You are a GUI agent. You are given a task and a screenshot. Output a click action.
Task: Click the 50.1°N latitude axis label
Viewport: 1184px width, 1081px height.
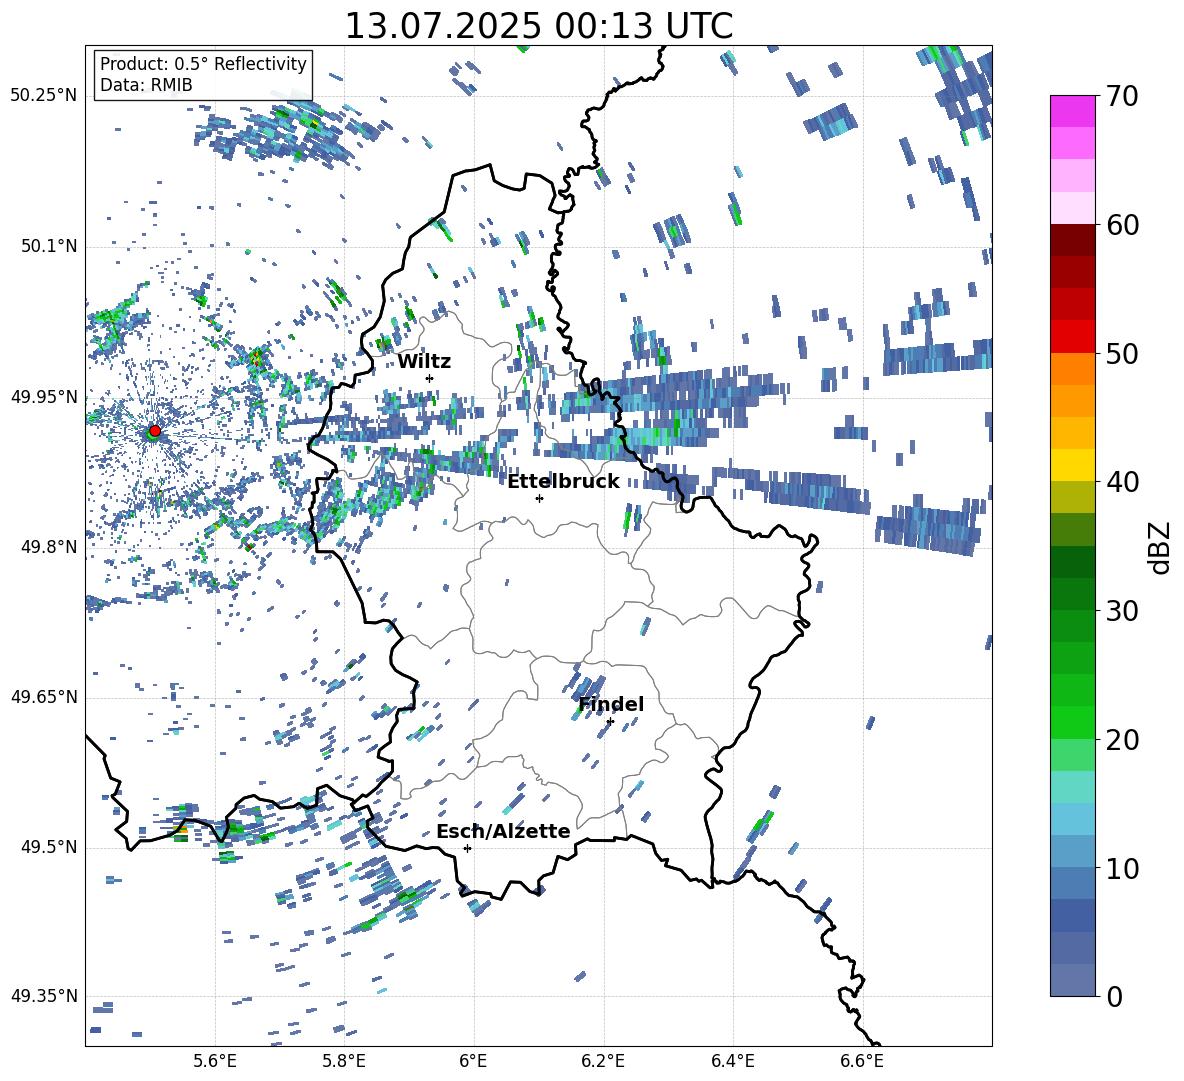pyautogui.click(x=49, y=246)
